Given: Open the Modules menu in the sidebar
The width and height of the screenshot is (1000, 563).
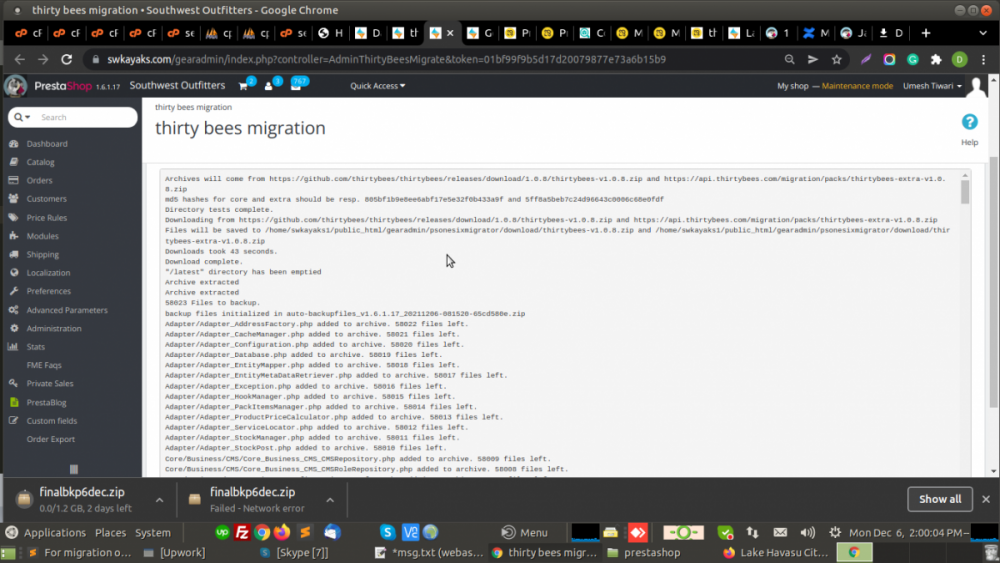Looking at the screenshot, I should pyautogui.click(x=42, y=236).
